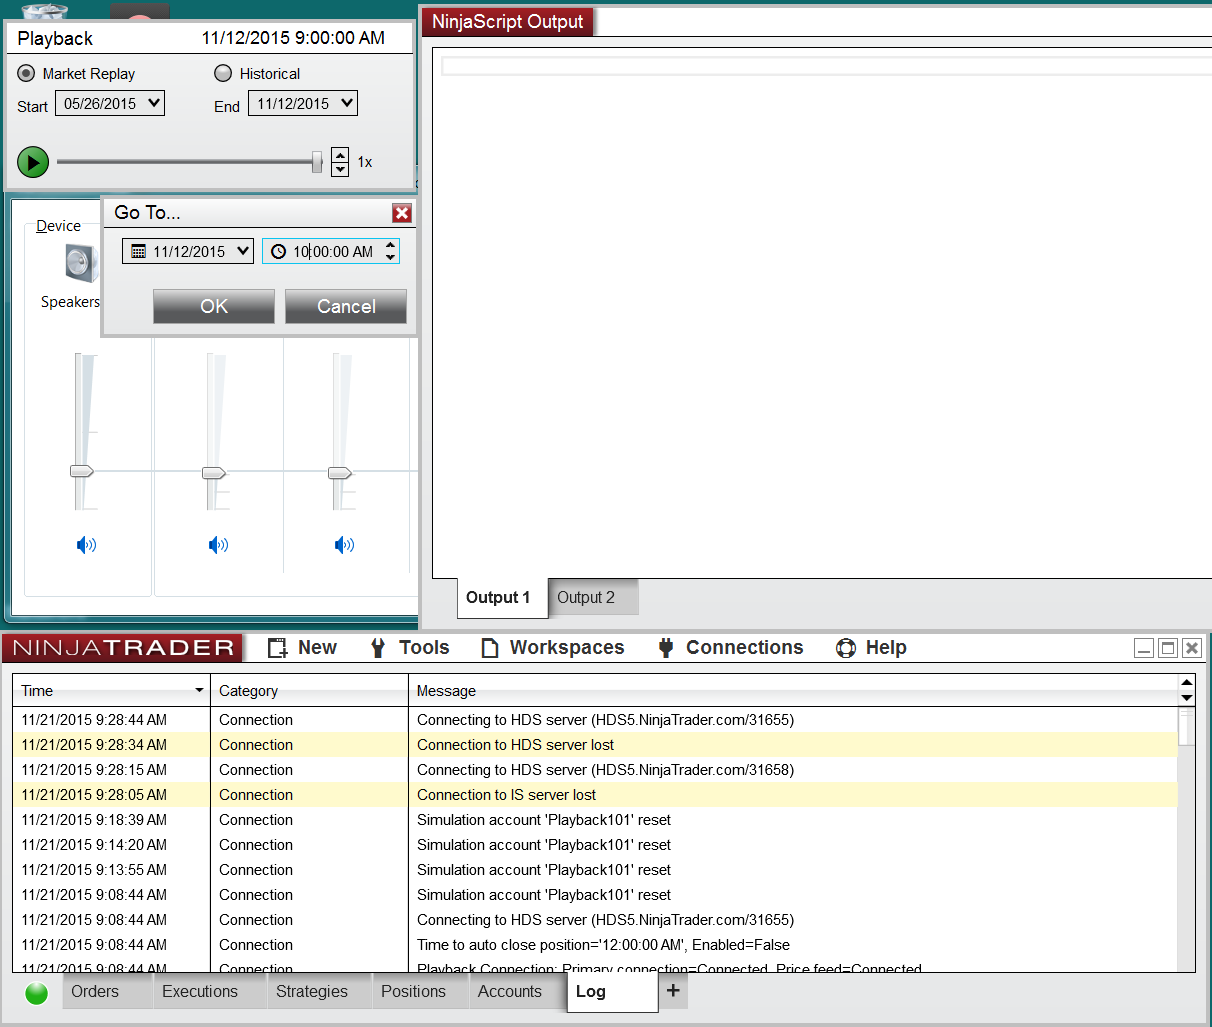Screen dimensions: 1212x1027
Task: Click the first volume slider in mixer
Action: (82, 471)
